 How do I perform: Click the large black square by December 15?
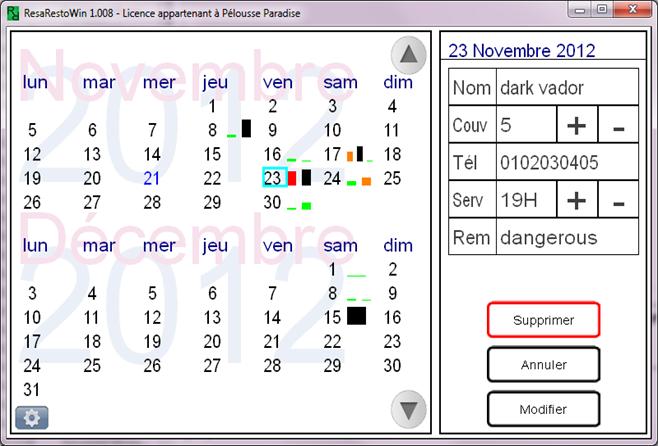357,316
